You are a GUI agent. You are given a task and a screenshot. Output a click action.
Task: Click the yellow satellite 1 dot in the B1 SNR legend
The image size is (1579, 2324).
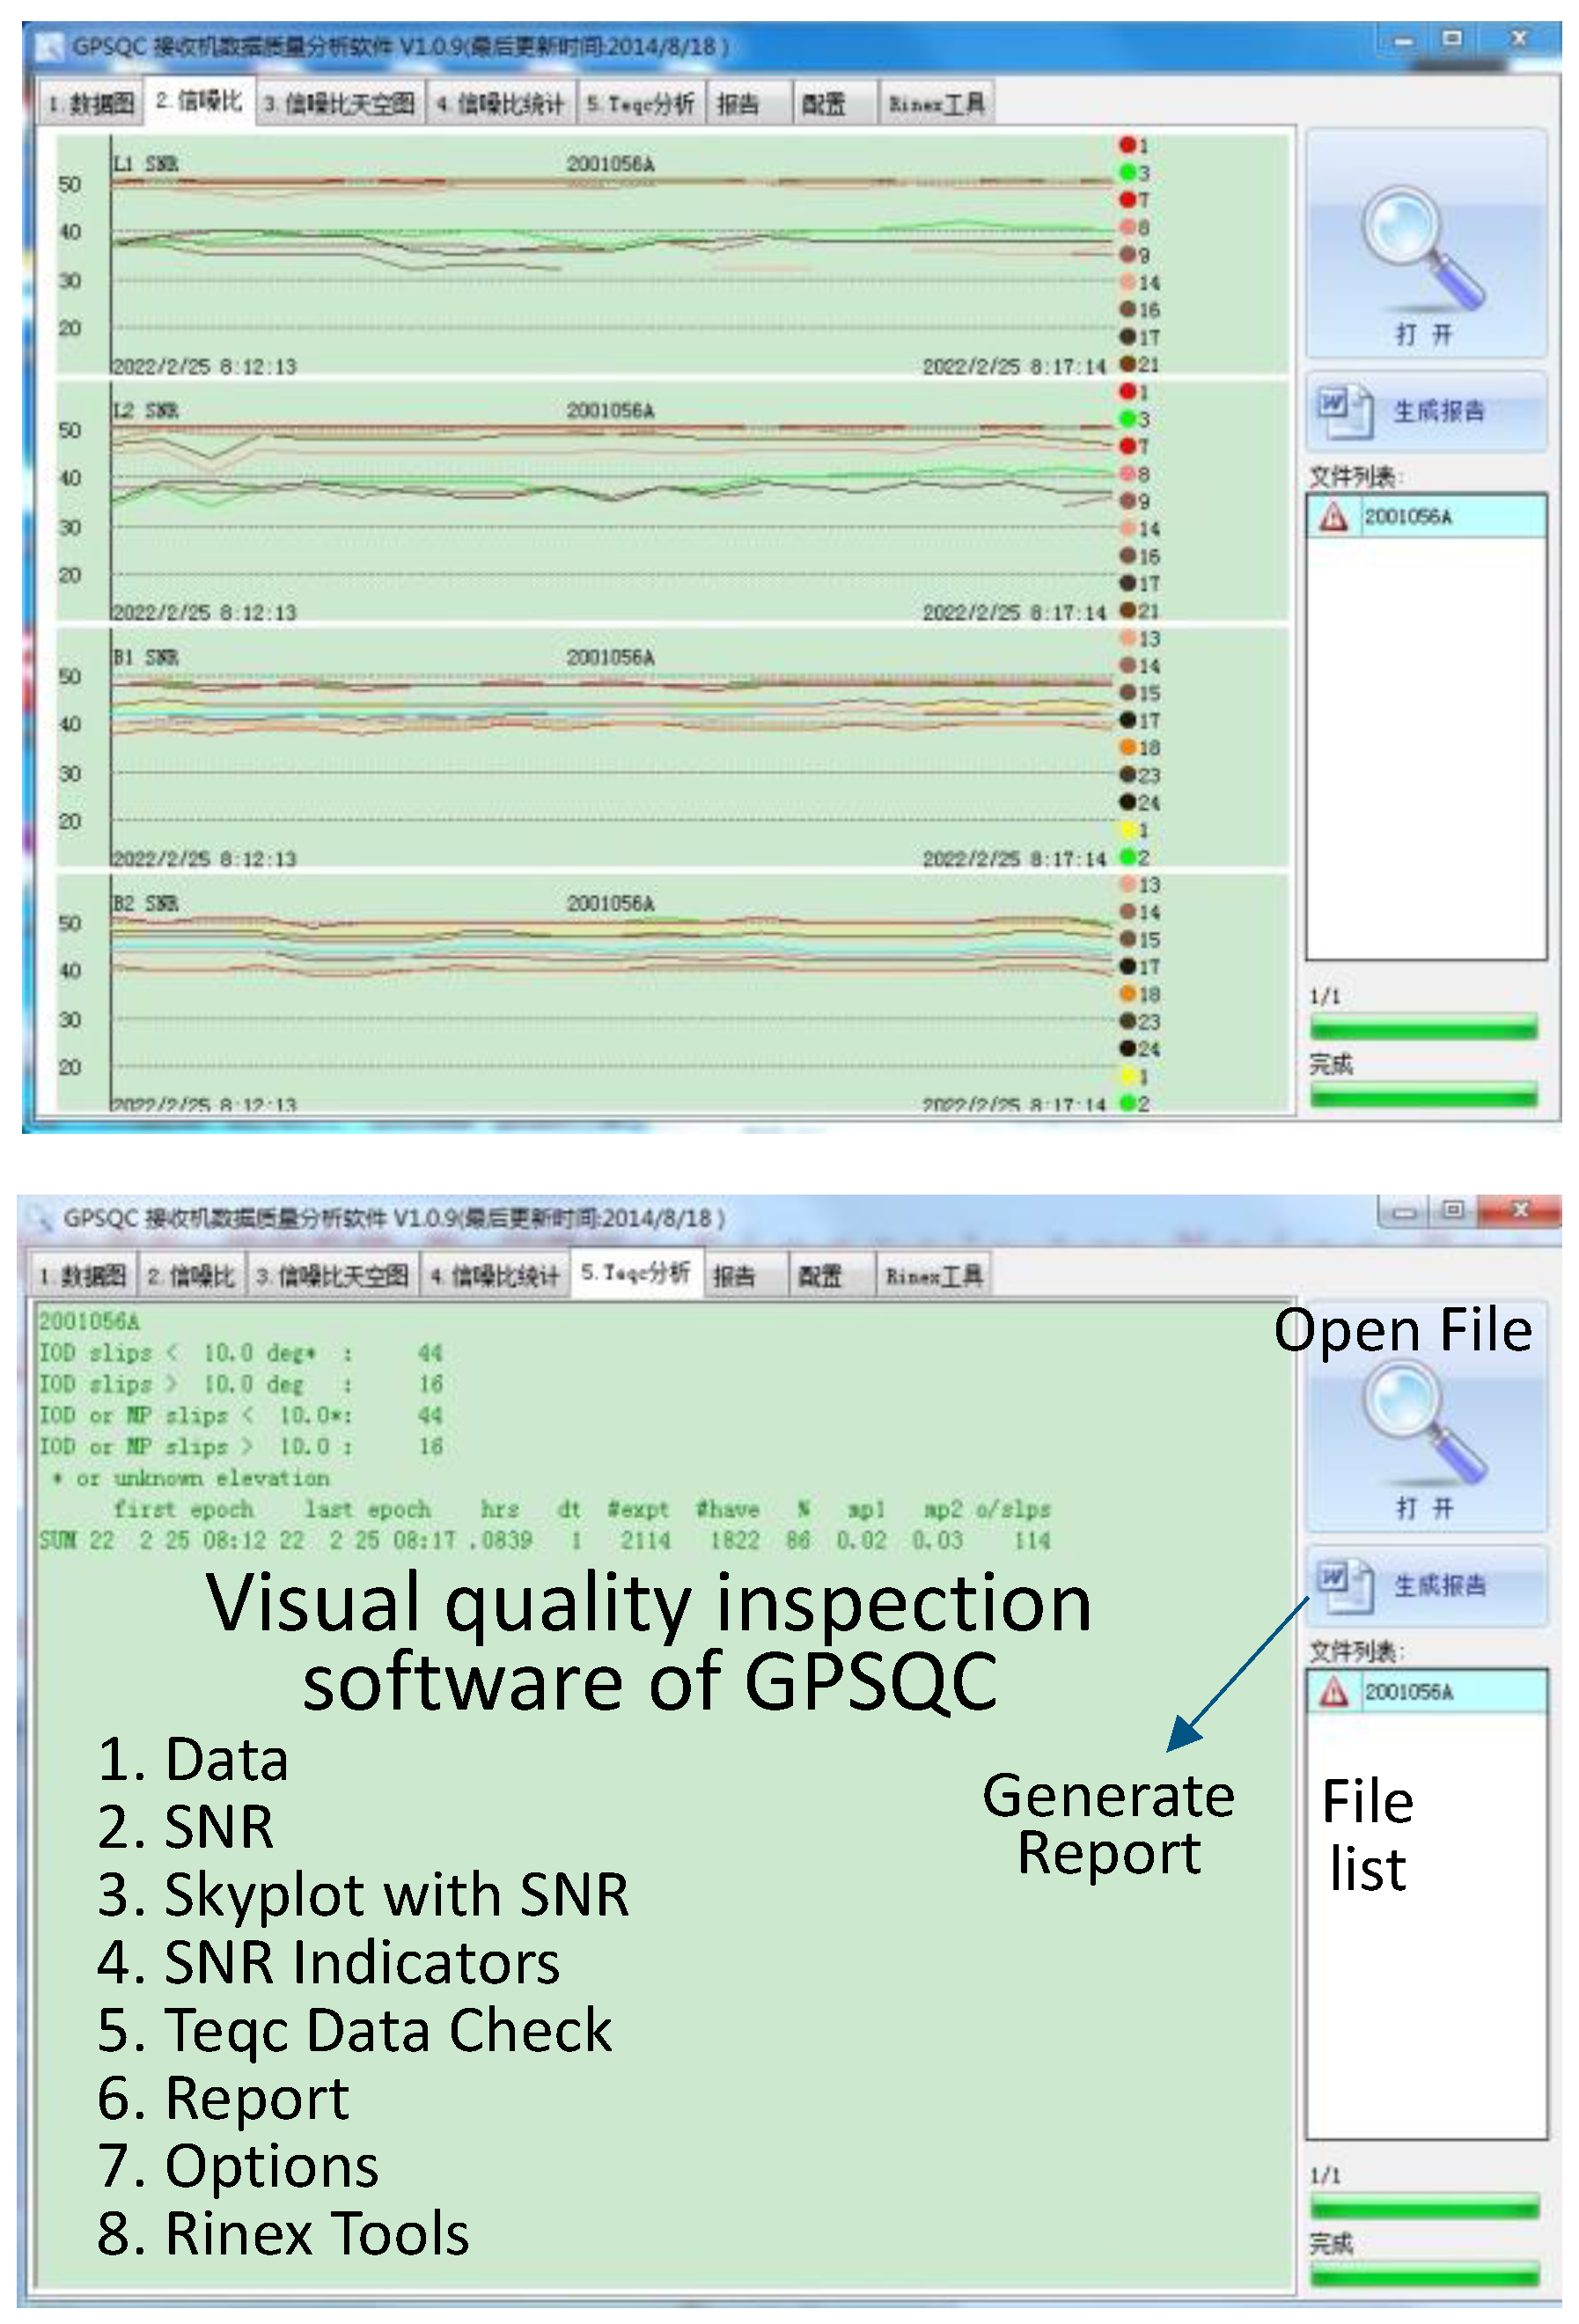point(1127,830)
